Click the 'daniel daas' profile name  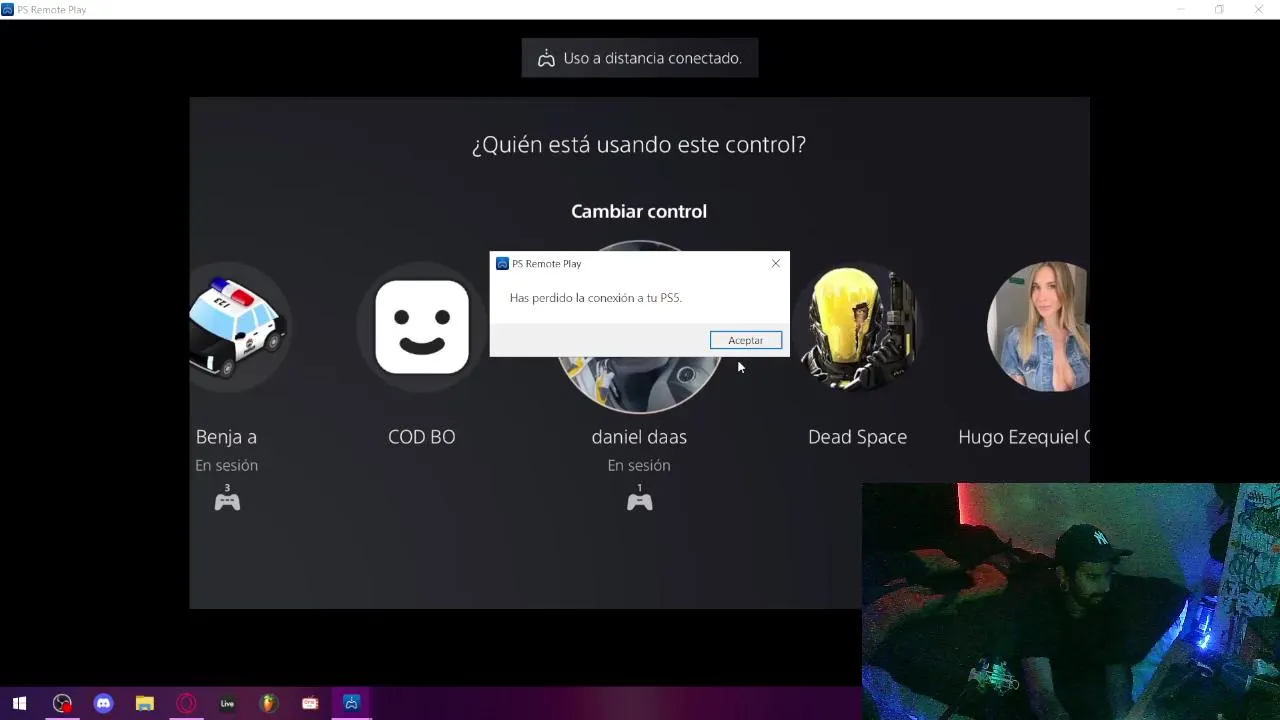click(639, 437)
